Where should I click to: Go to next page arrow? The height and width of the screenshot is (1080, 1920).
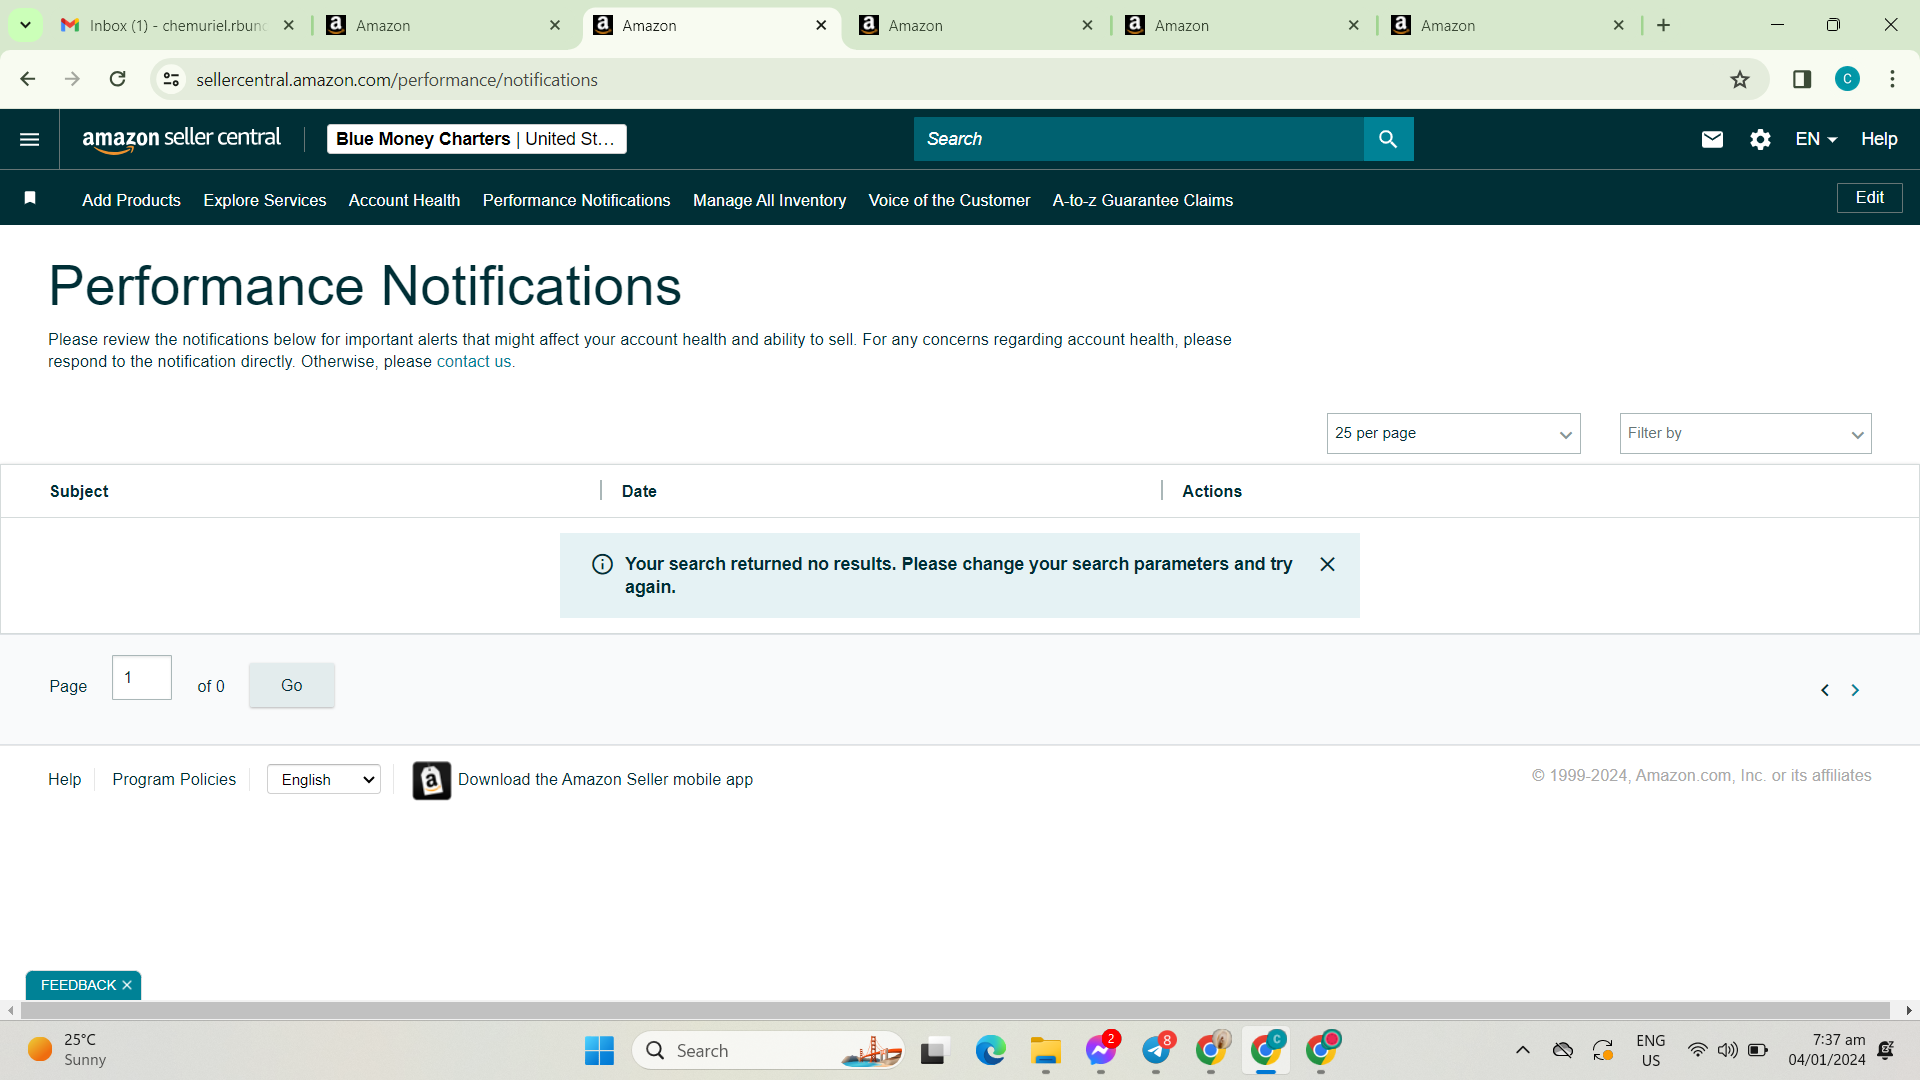[1855, 690]
